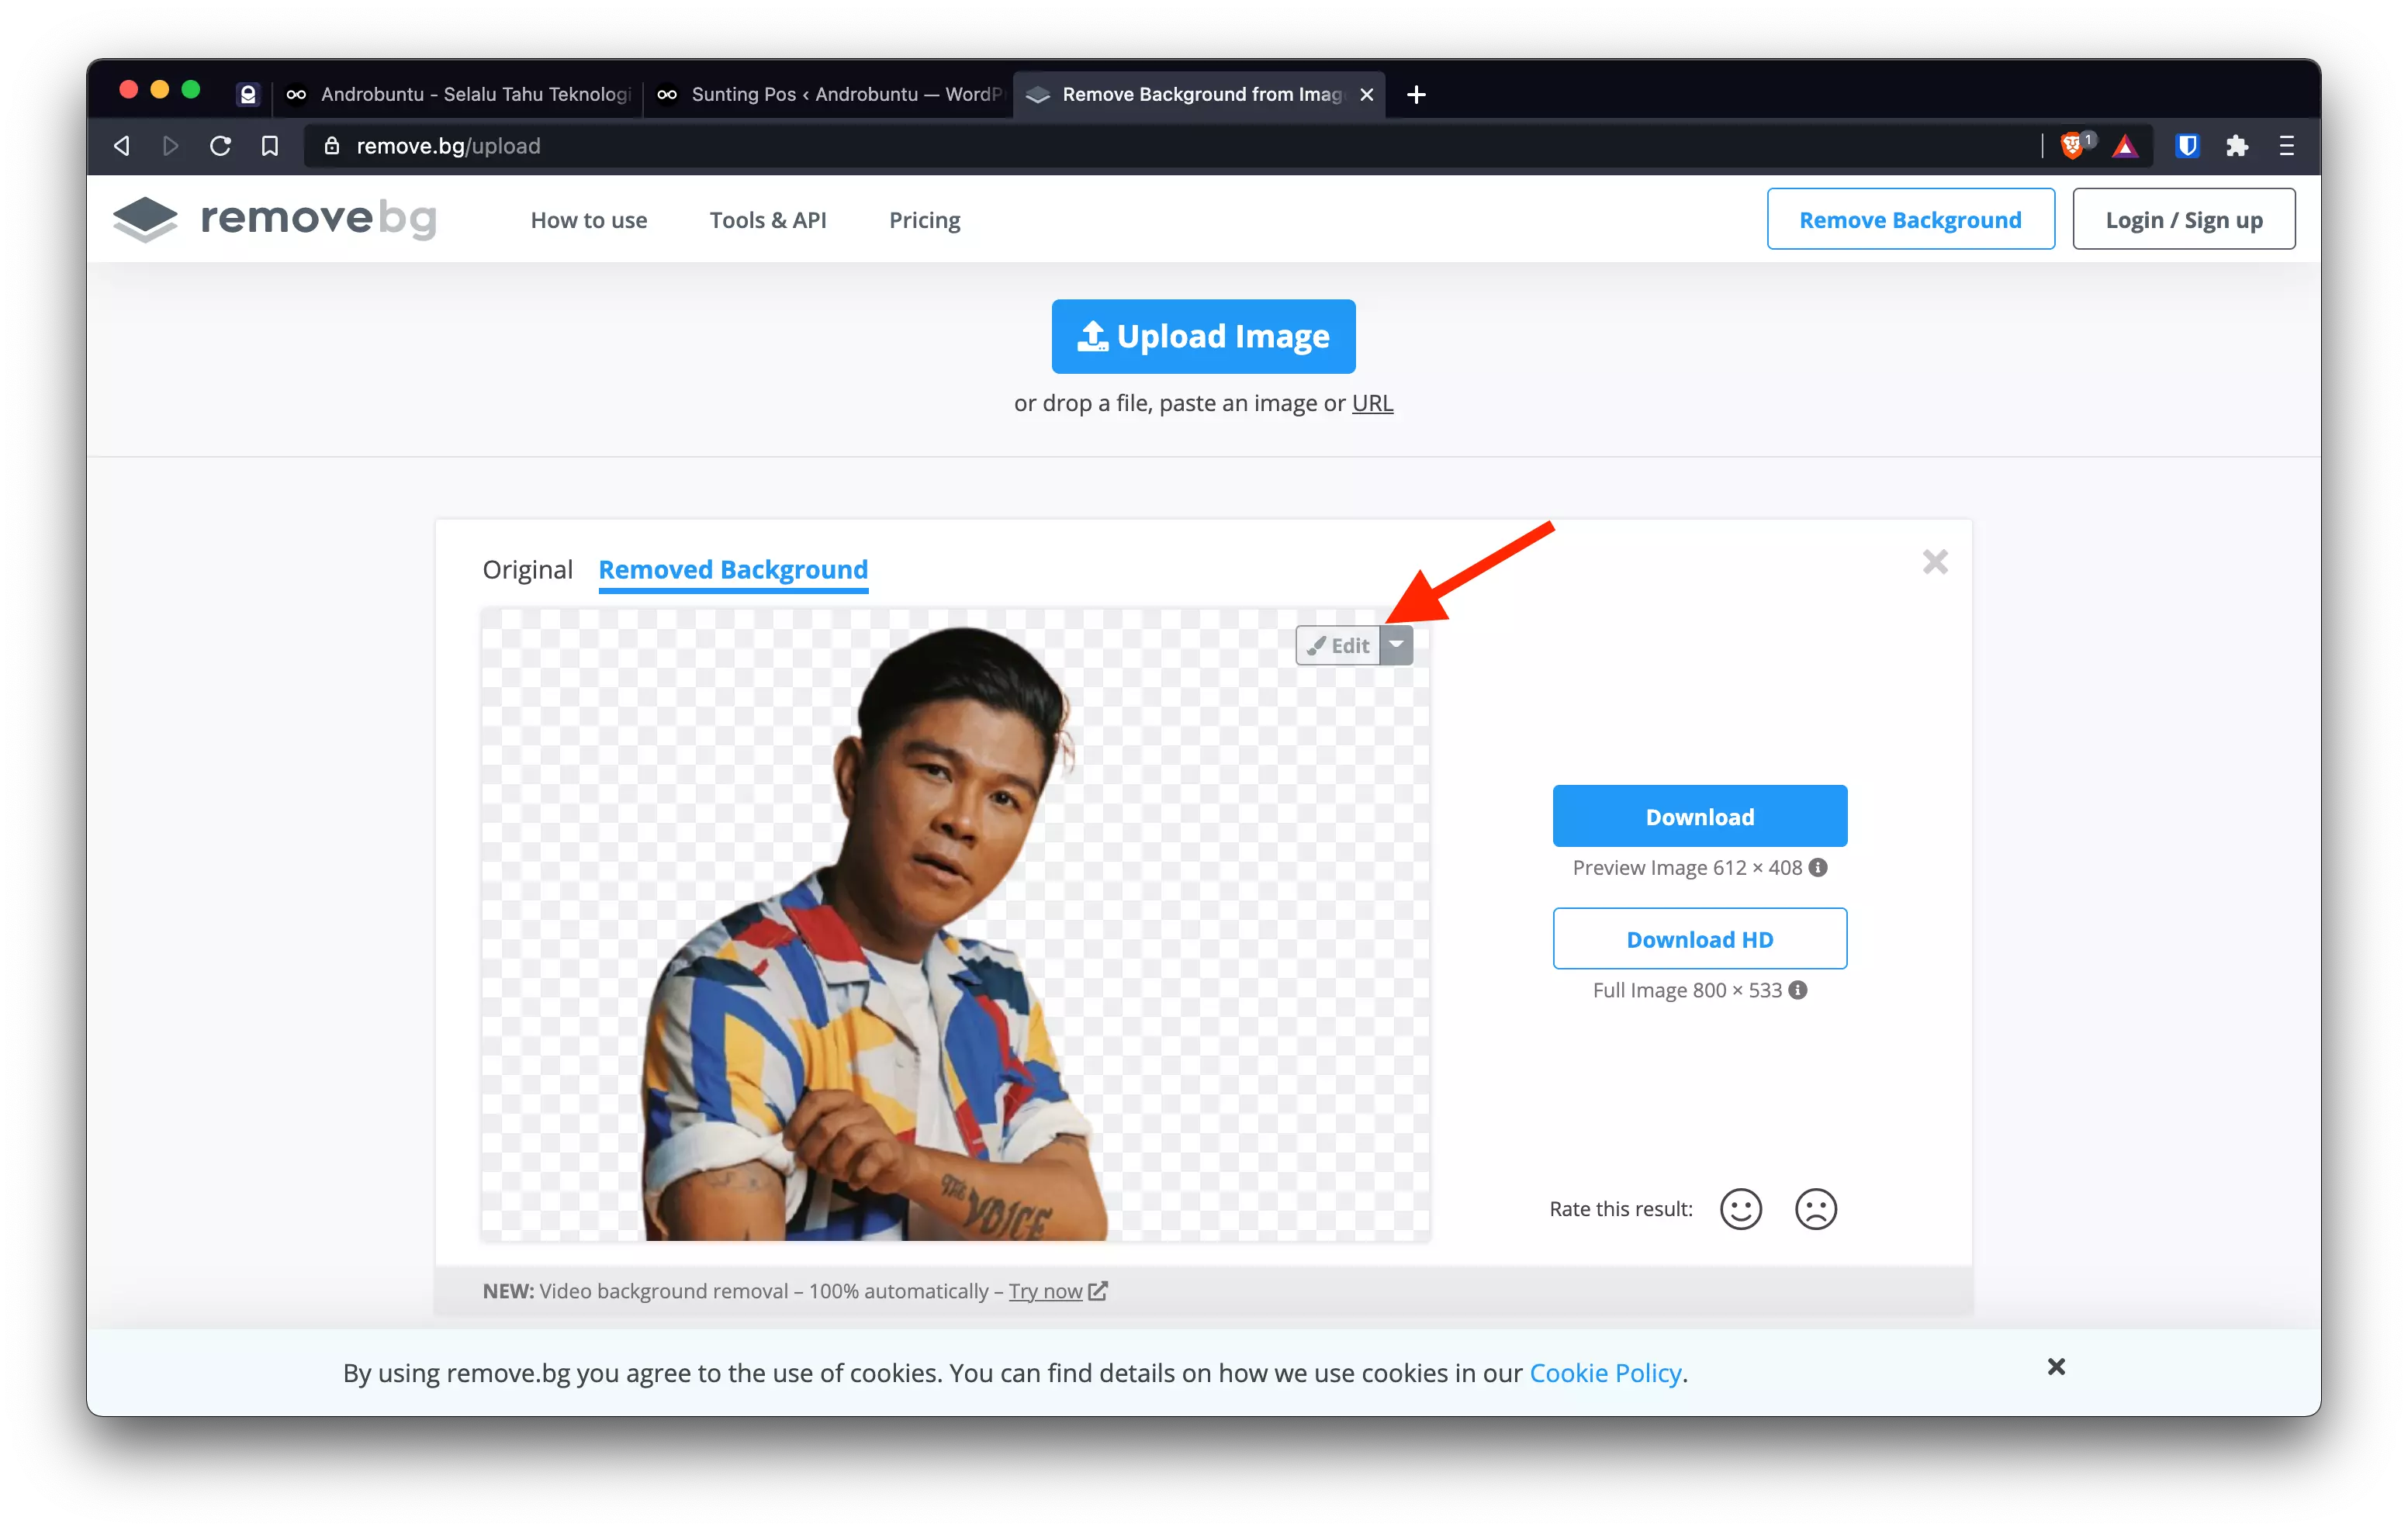2408x1531 pixels.
Task: Dismiss the cookie notice banner
Action: 2055,1366
